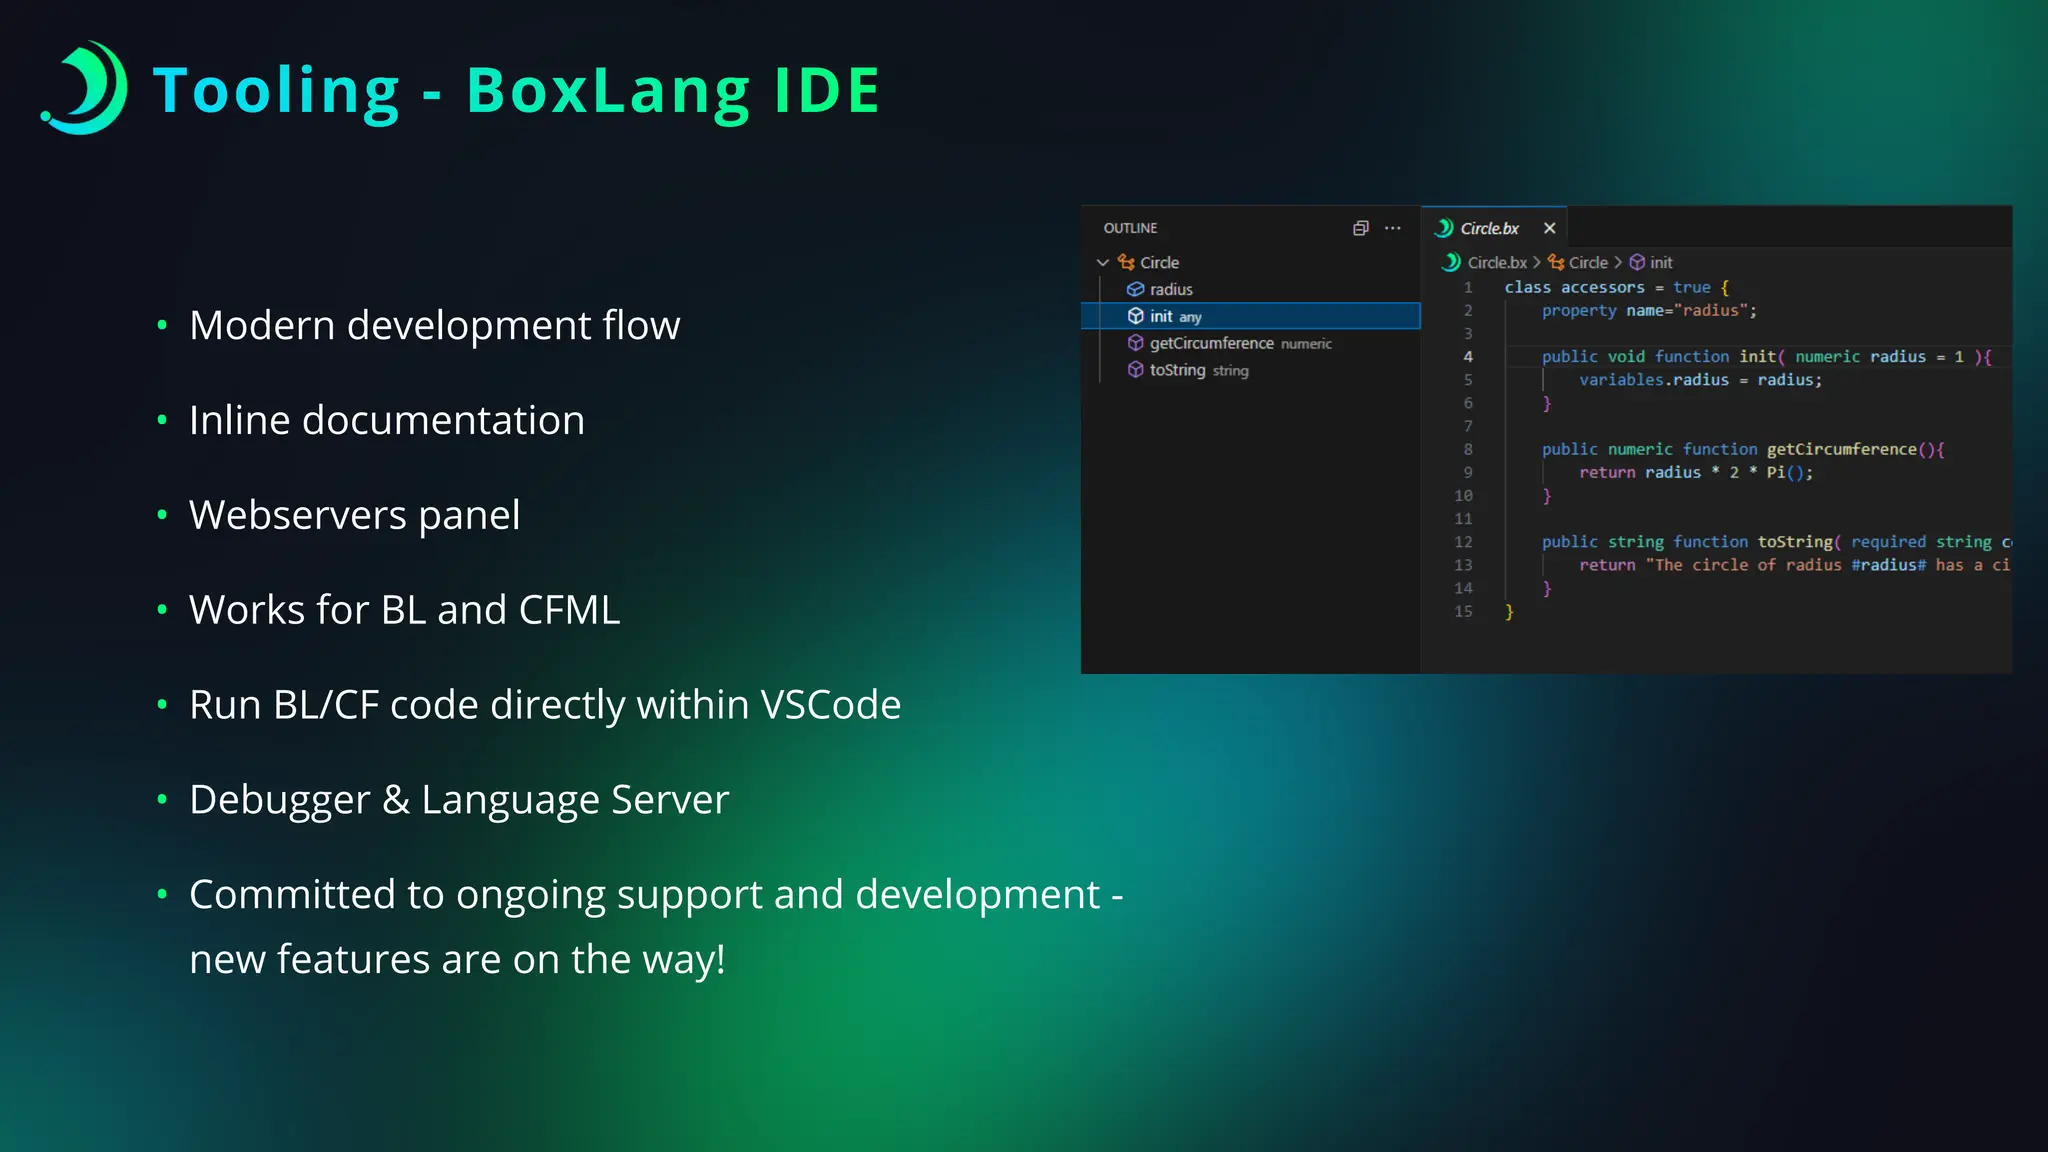The height and width of the screenshot is (1152, 2048).
Task: Click the init method cube icon
Action: click(1135, 316)
